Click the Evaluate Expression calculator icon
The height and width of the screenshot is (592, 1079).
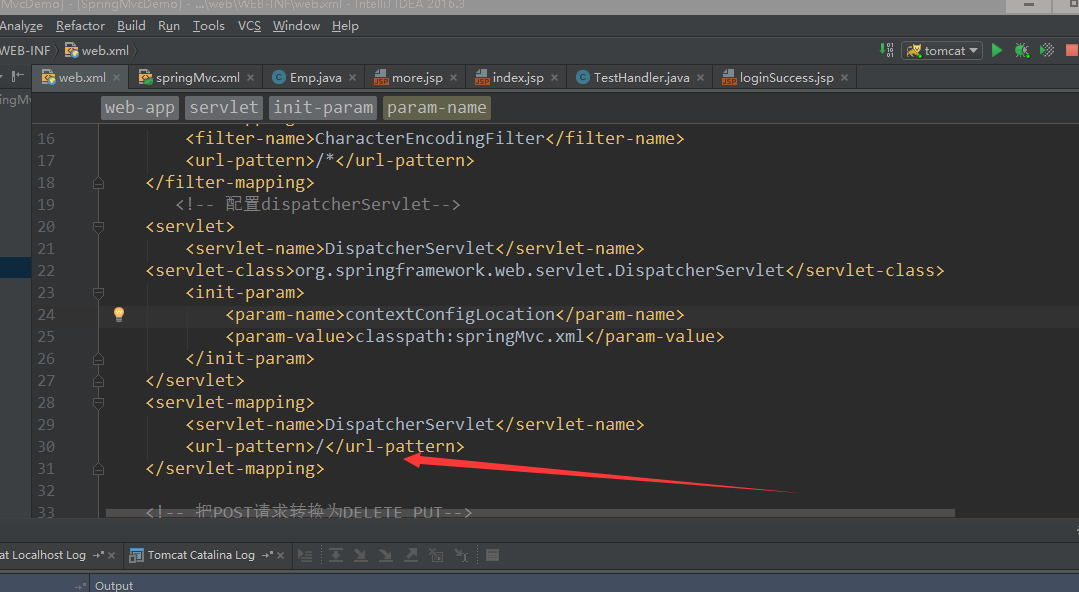coord(492,556)
